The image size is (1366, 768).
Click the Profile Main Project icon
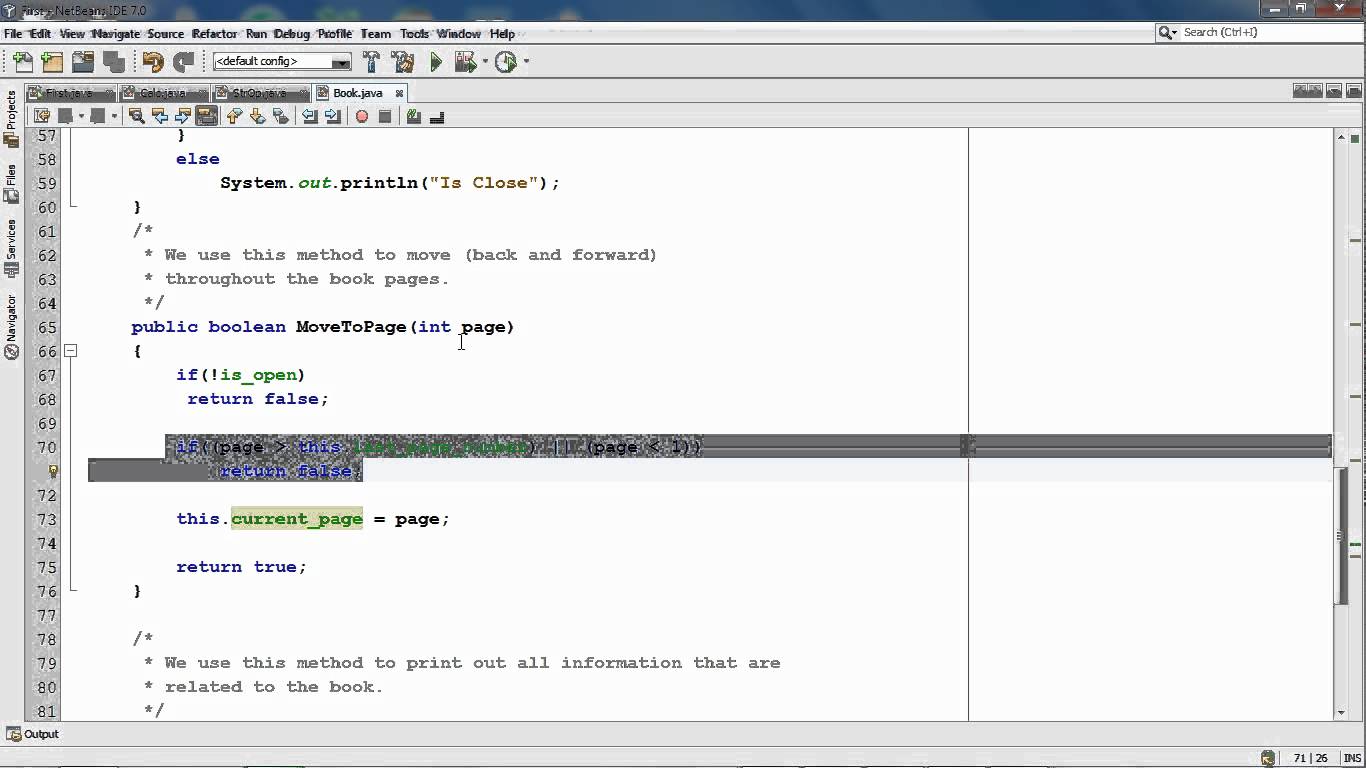(x=506, y=62)
